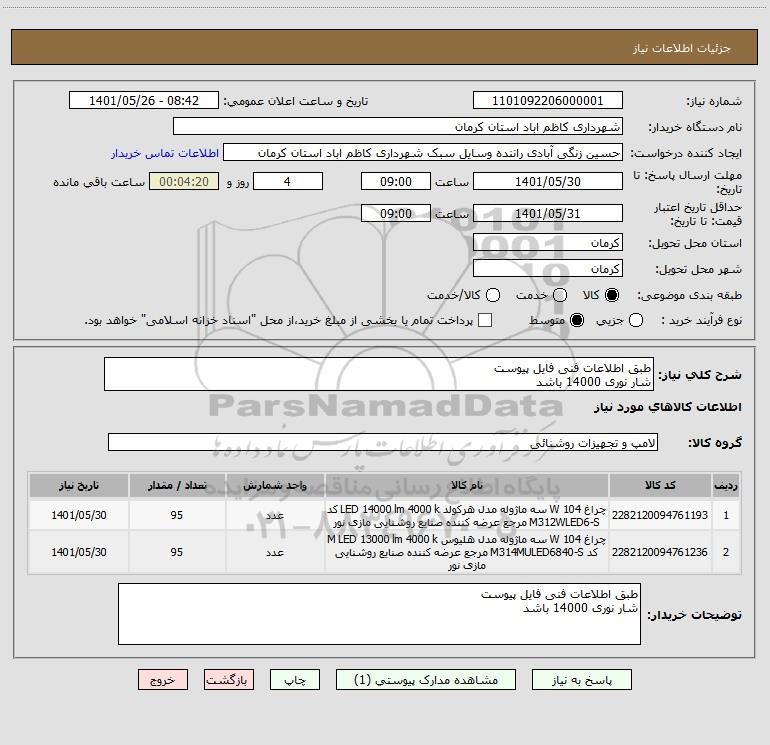The width and height of the screenshot is (770, 745).
Task: Select product code 2282120094761193
Action: [660, 515]
